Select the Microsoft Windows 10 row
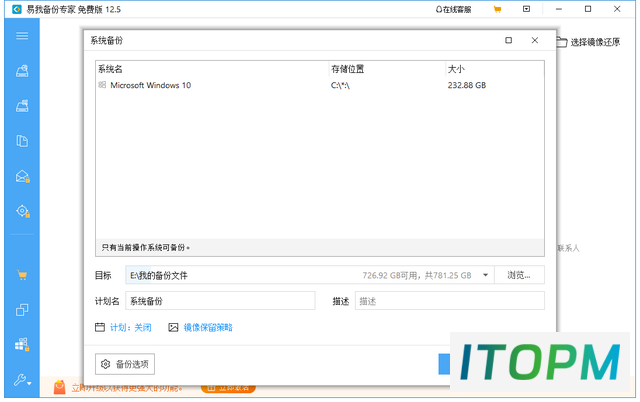Screen dimensions: 640x402 pos(320,85)
